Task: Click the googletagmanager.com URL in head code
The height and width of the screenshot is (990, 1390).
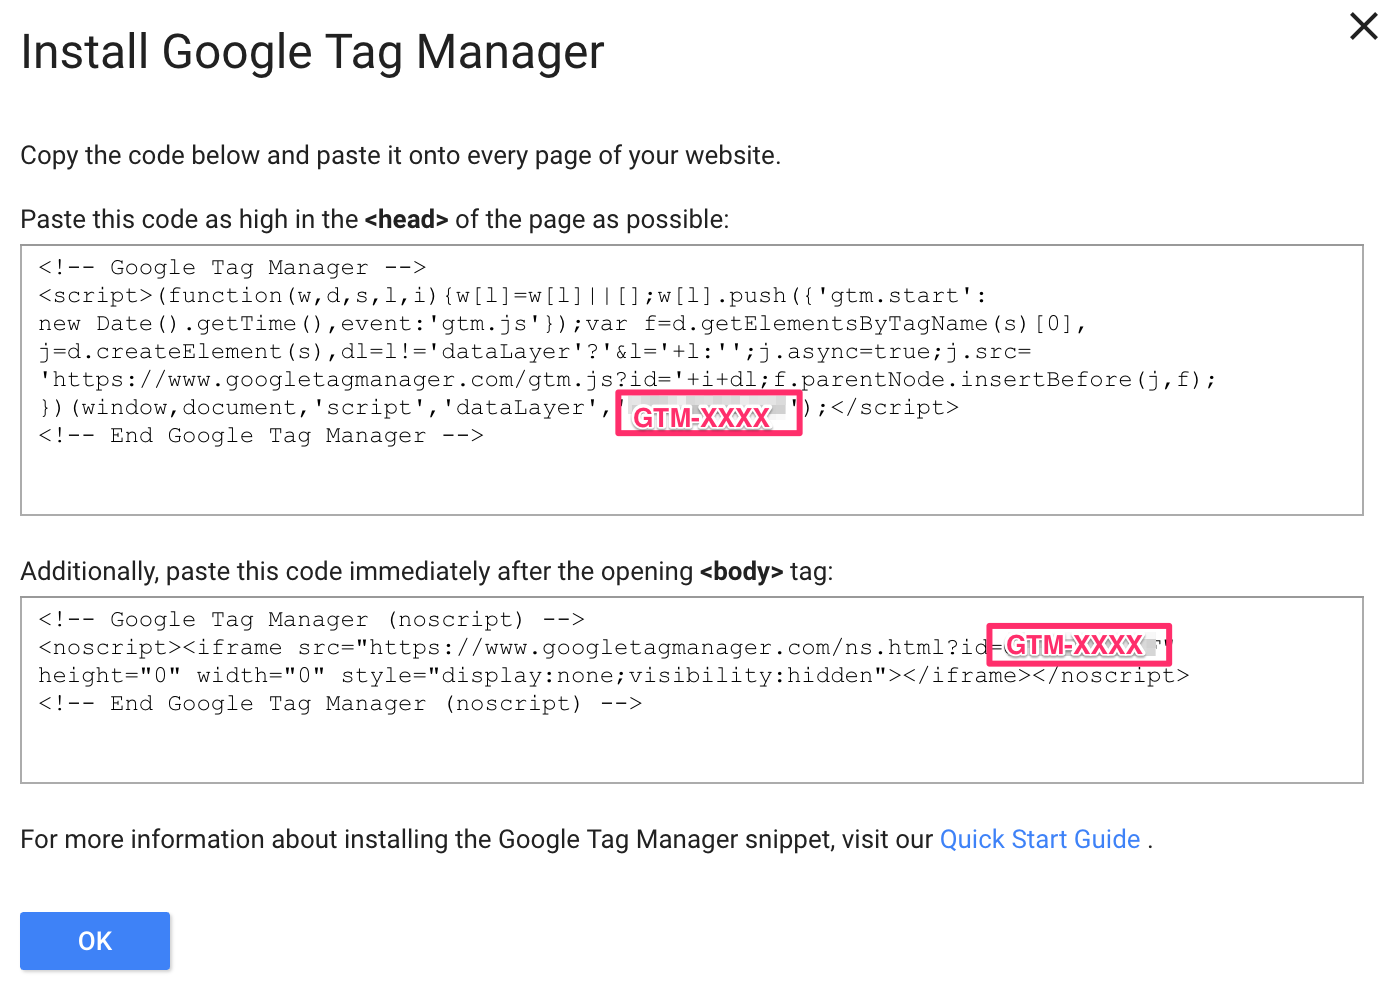Action: (x=330, y=379)
